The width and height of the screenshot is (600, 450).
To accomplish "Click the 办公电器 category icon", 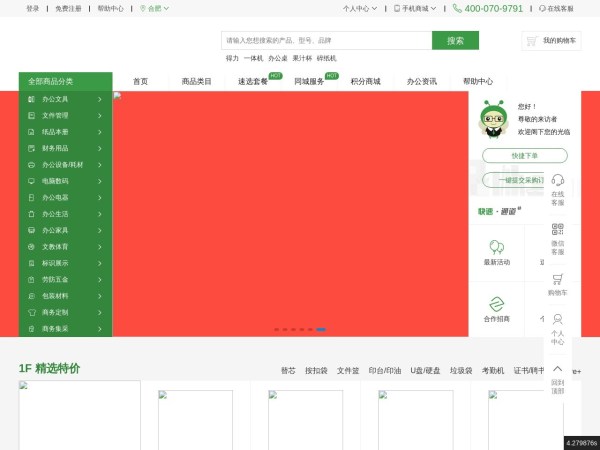I will [31, 197].
